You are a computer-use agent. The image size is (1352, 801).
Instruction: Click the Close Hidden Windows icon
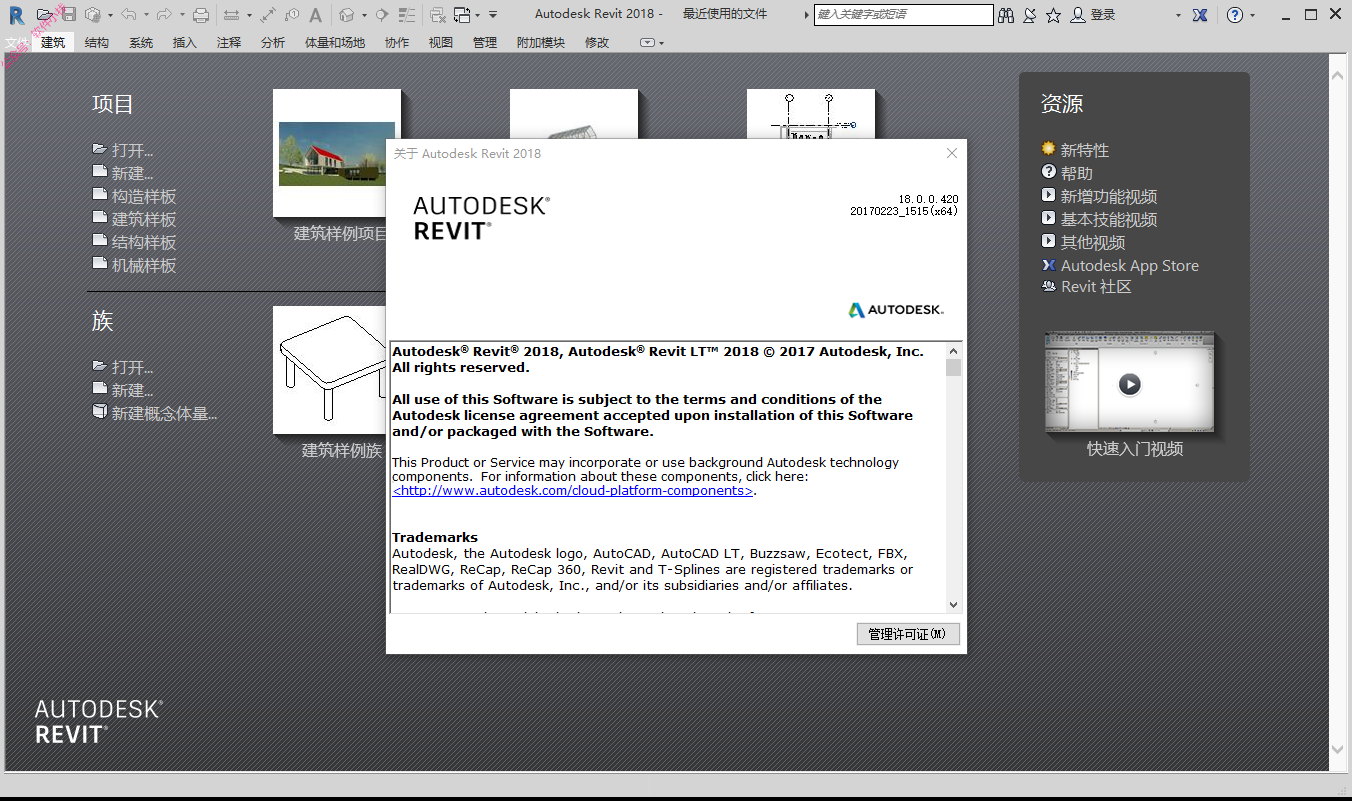438,15
